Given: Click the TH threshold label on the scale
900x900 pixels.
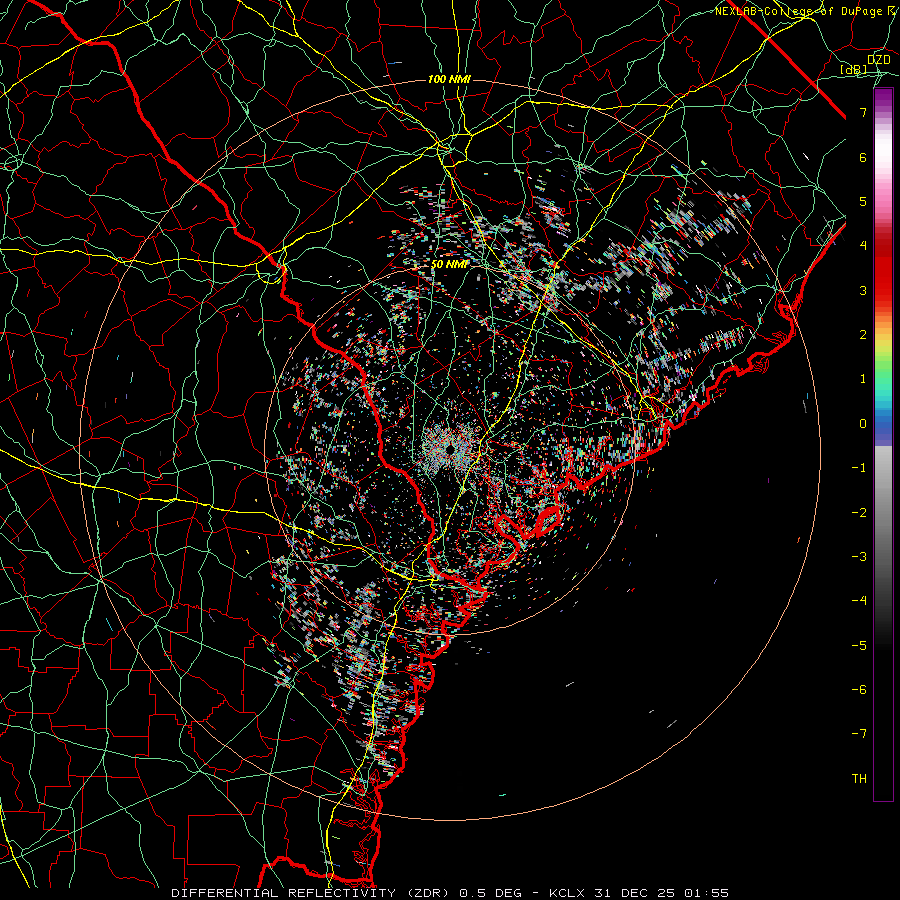Looking at the screenshot, I should (859, 779).
